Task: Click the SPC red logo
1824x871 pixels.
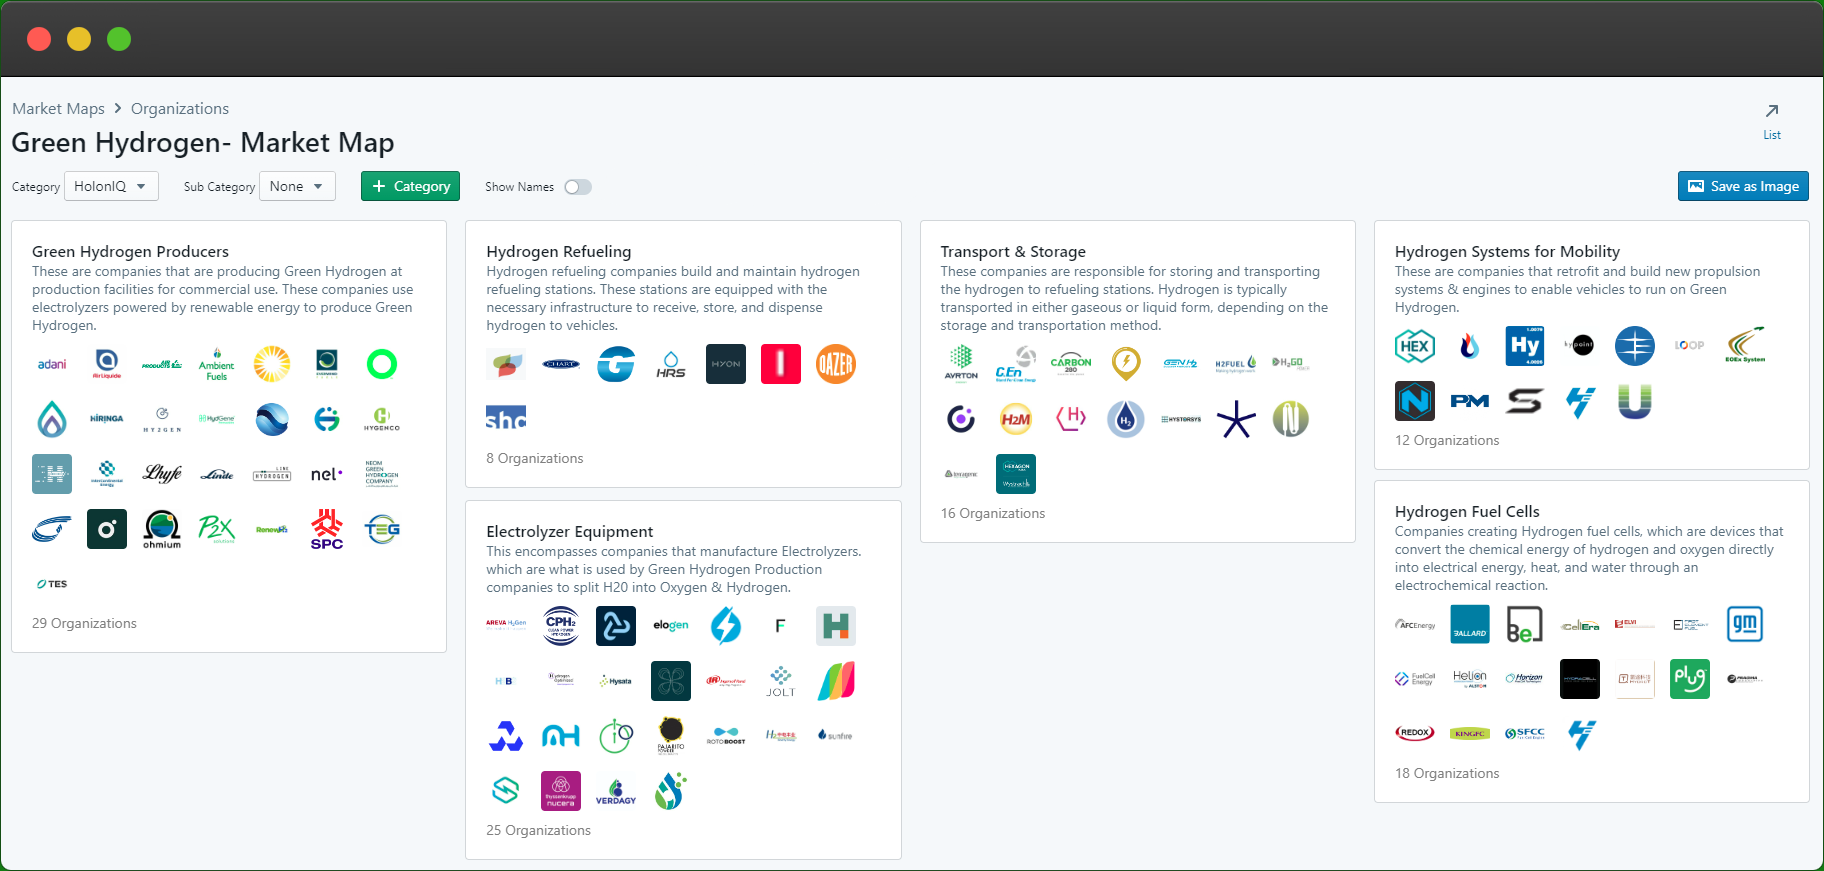Action: click(327, 529)
